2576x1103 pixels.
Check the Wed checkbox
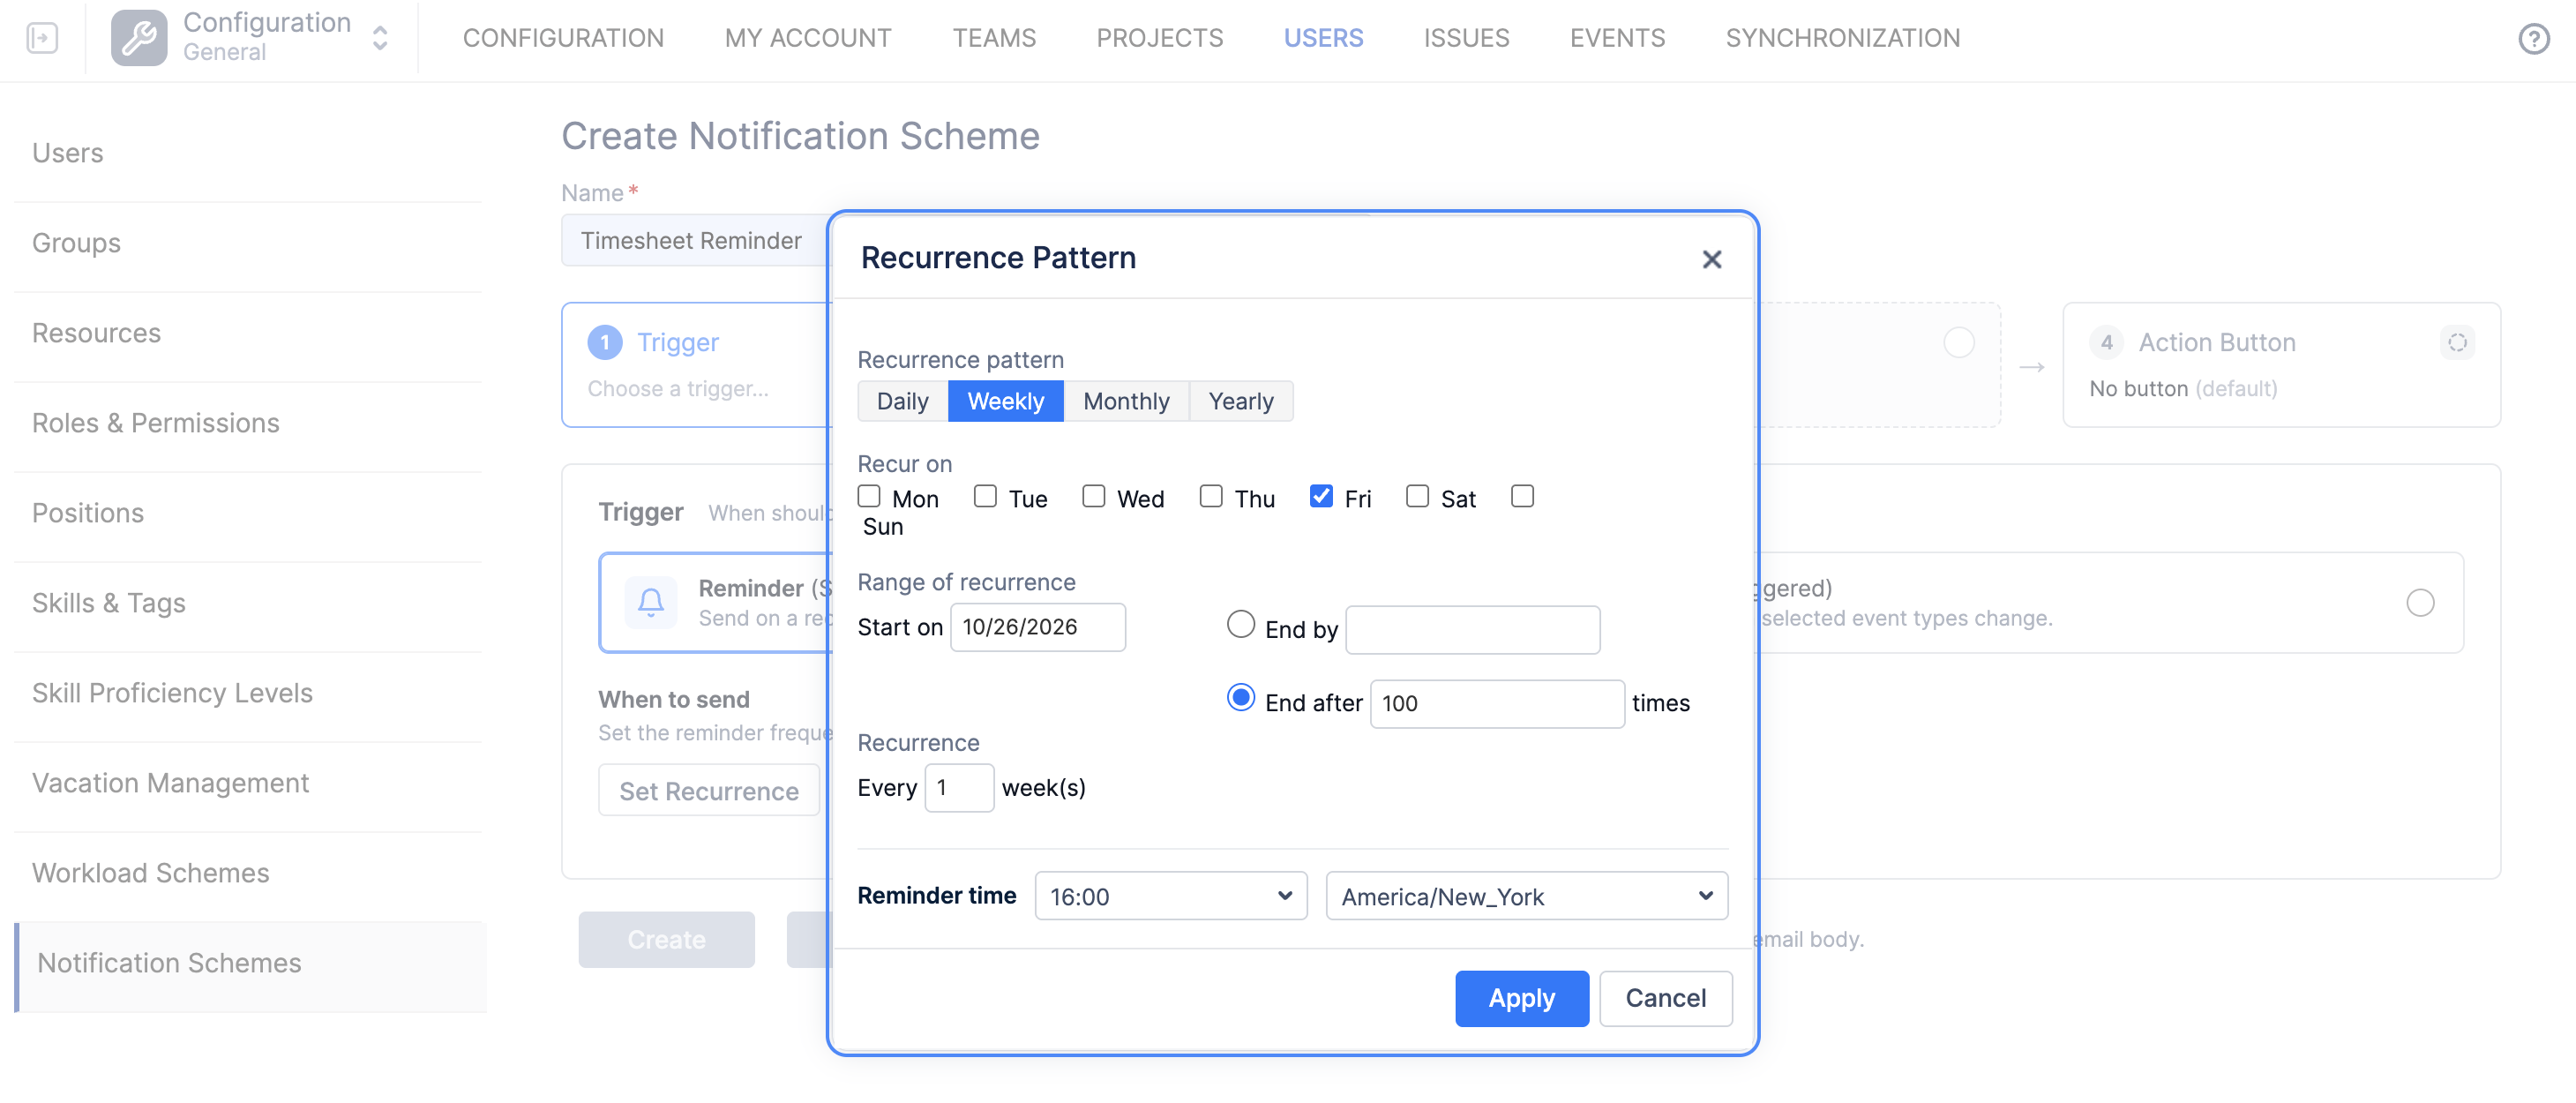point(1093,496)
